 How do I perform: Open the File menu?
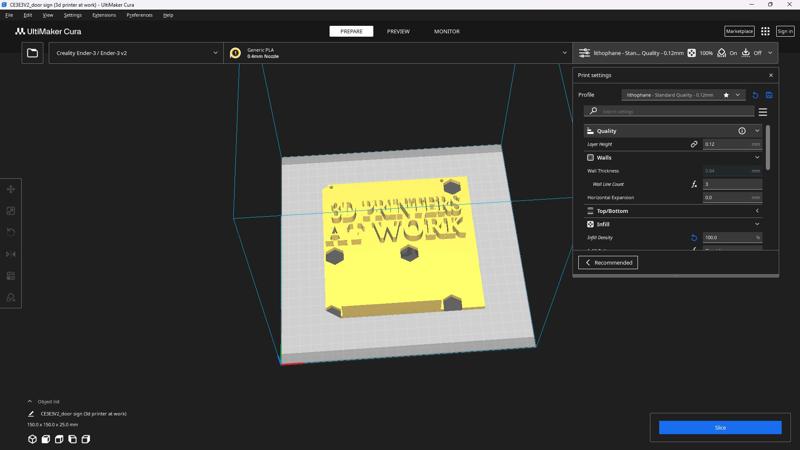click(9, 15)
